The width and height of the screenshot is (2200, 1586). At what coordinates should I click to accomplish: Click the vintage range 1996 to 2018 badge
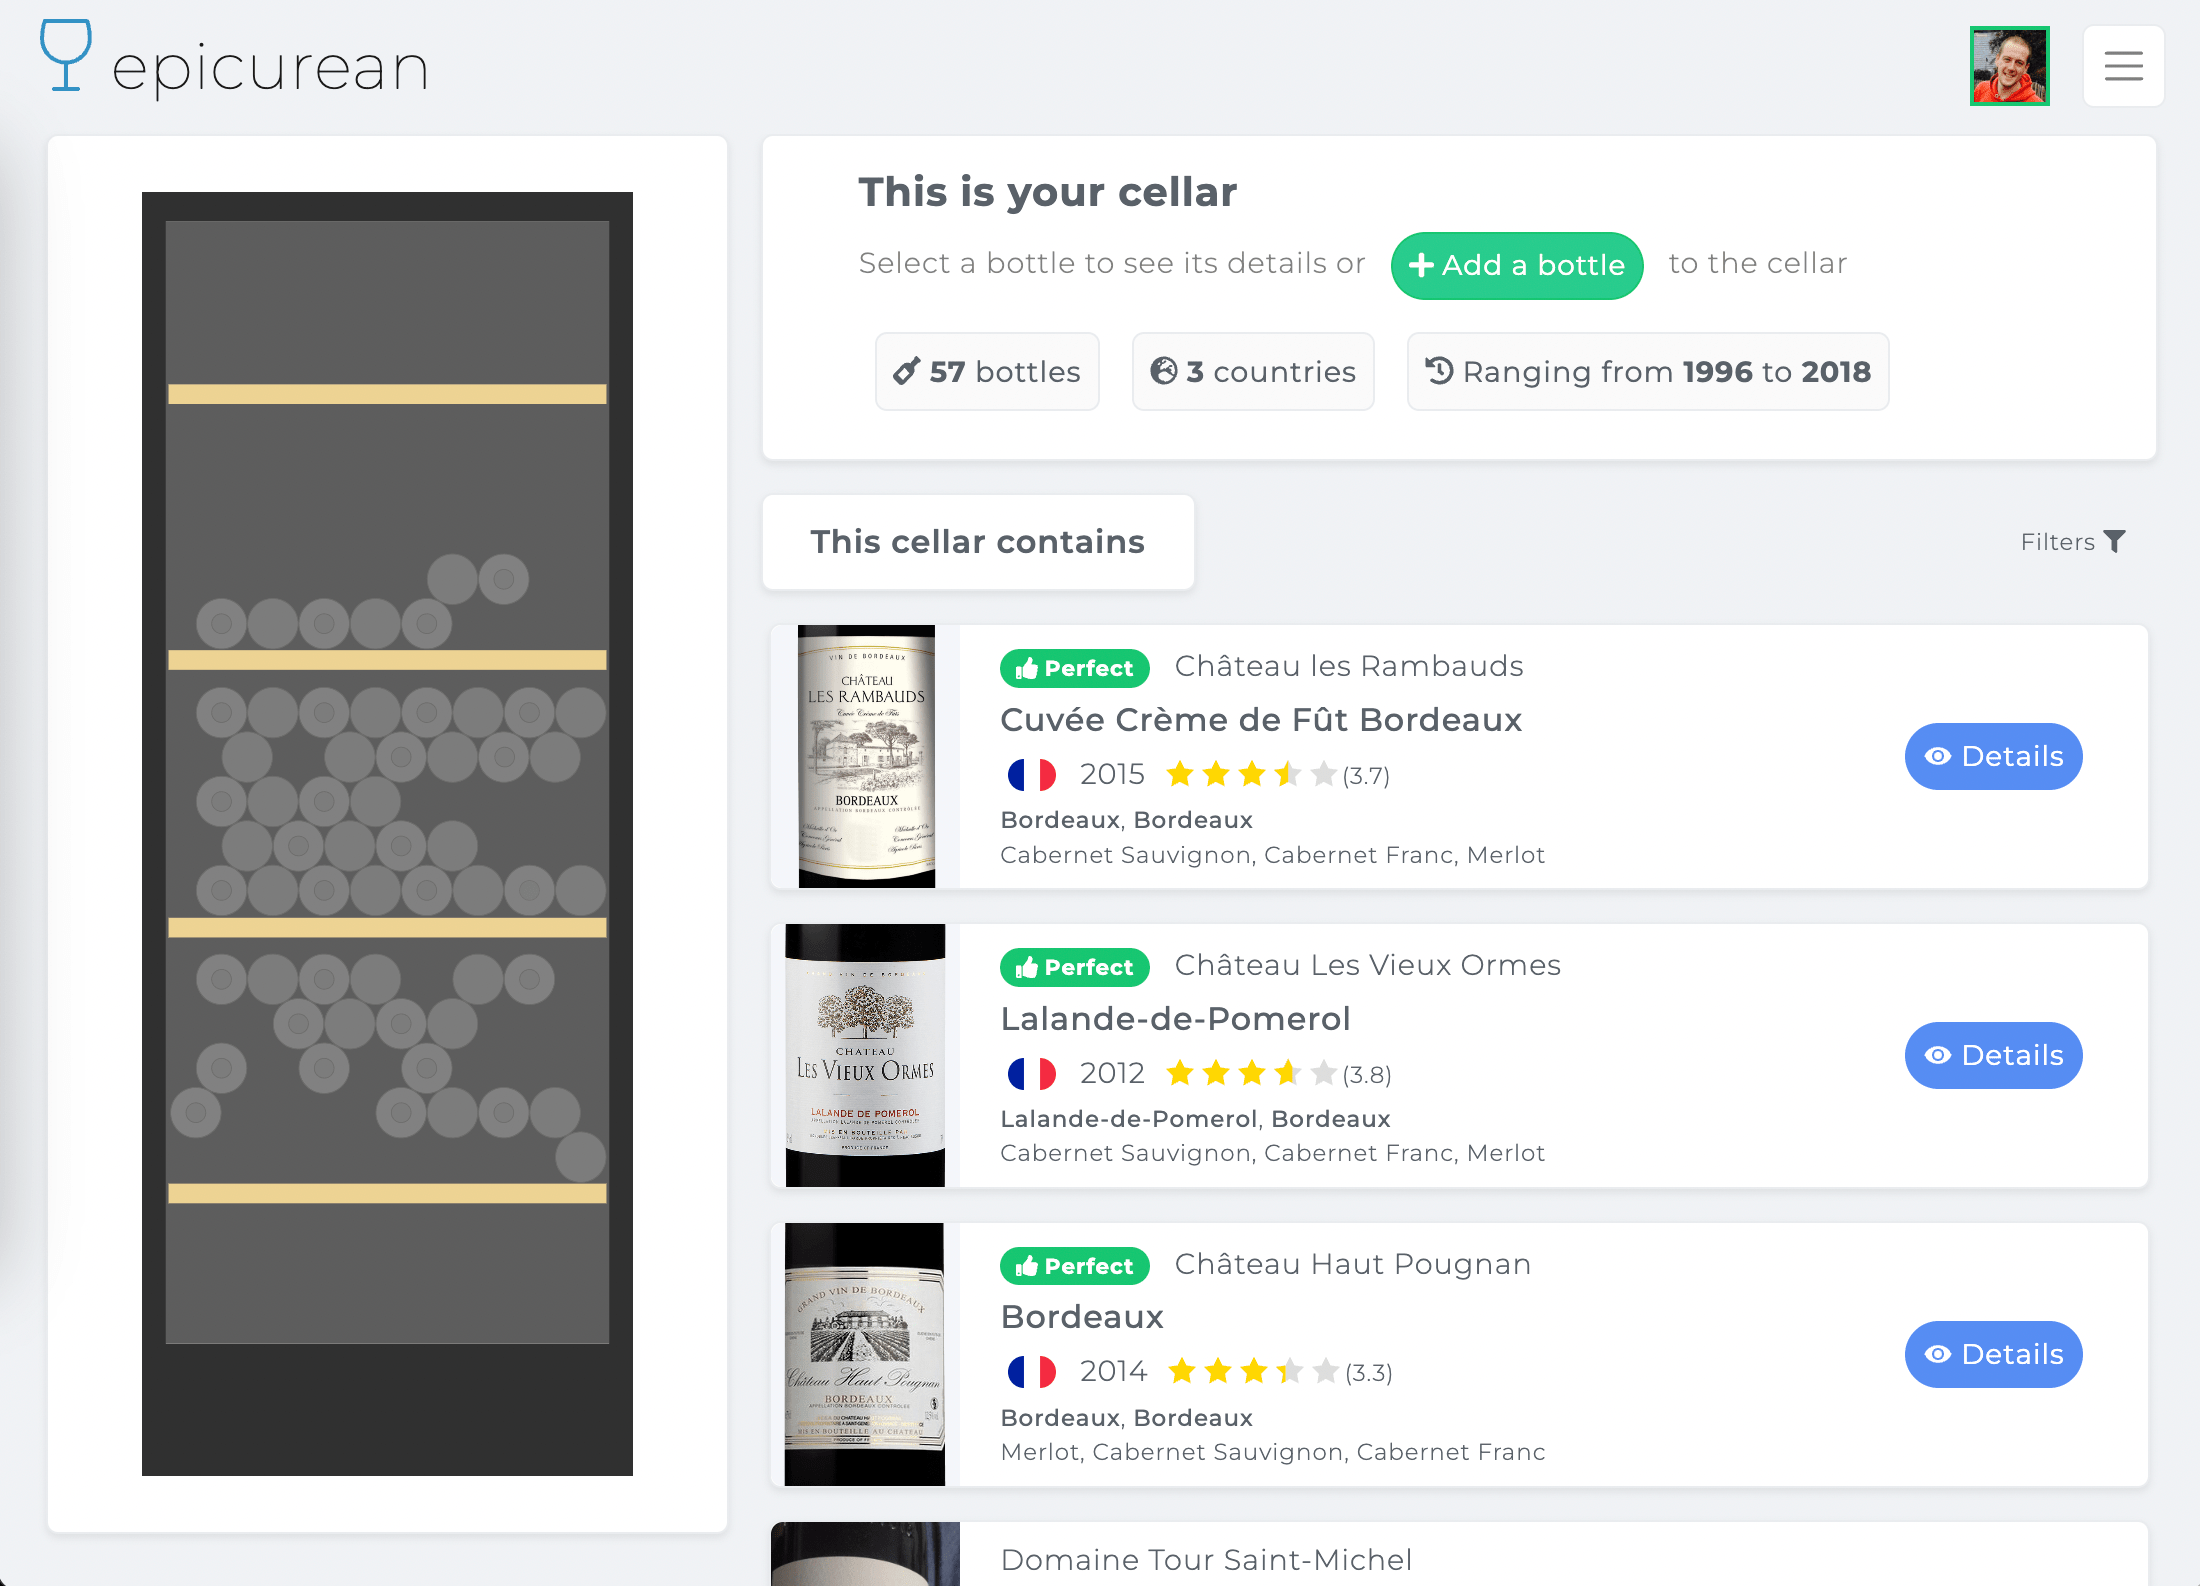click(x=1647, y=372)
